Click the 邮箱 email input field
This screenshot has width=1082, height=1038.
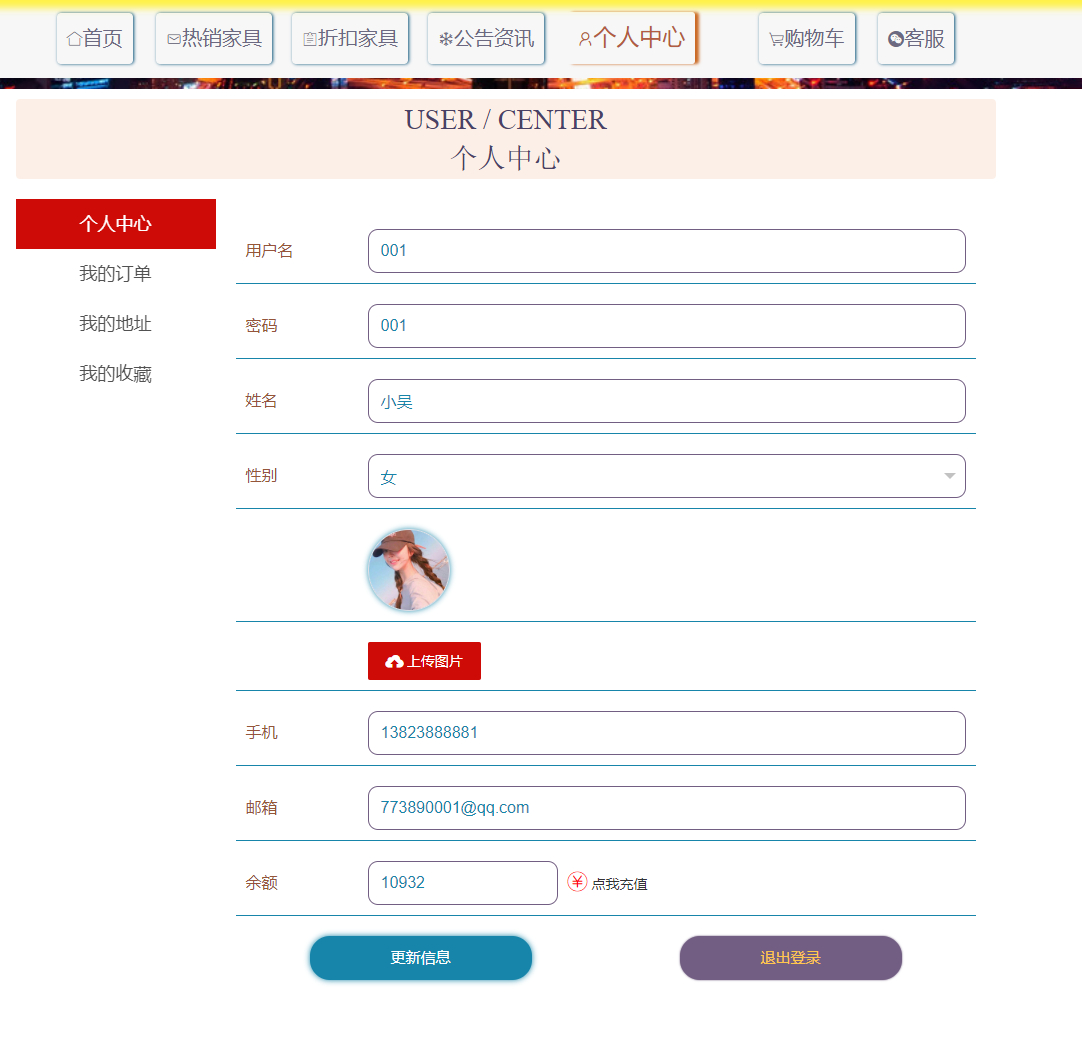(x=667, y=808)
